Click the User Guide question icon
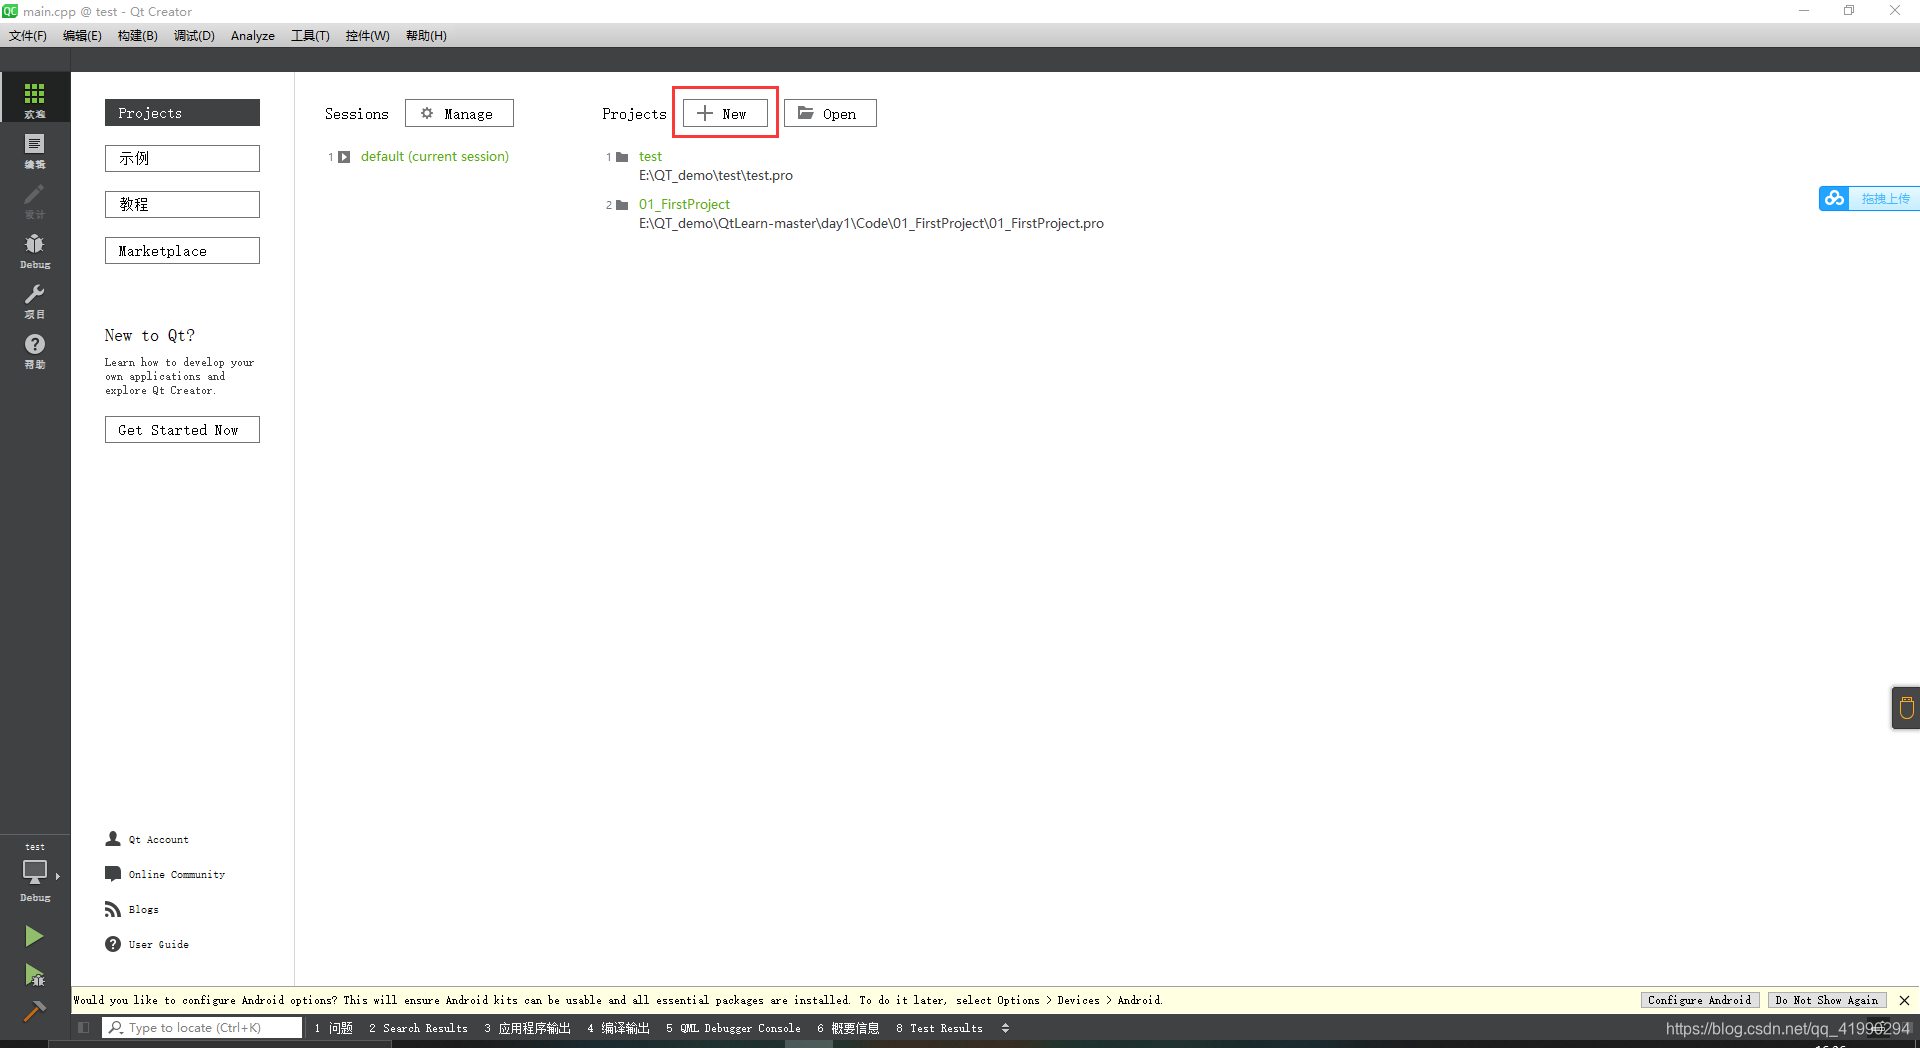1920x1048 pixels. pos(113,944)
